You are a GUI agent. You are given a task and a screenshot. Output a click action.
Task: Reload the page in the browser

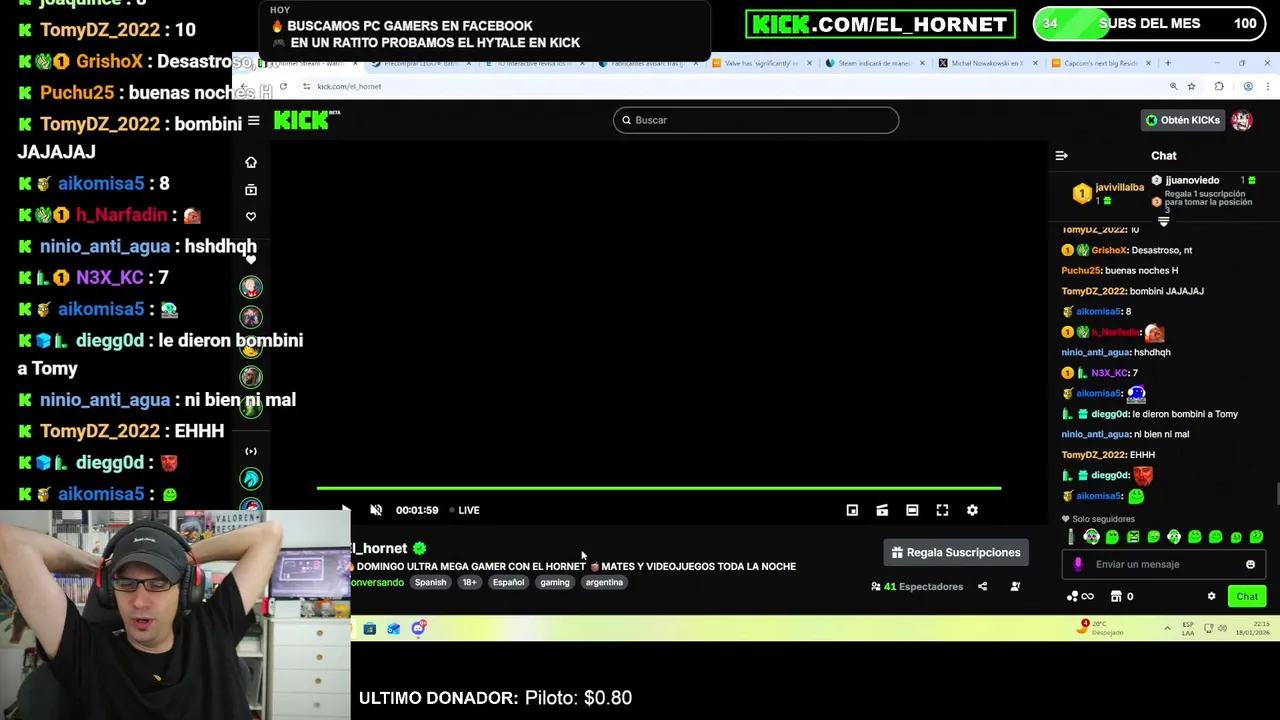283,87
